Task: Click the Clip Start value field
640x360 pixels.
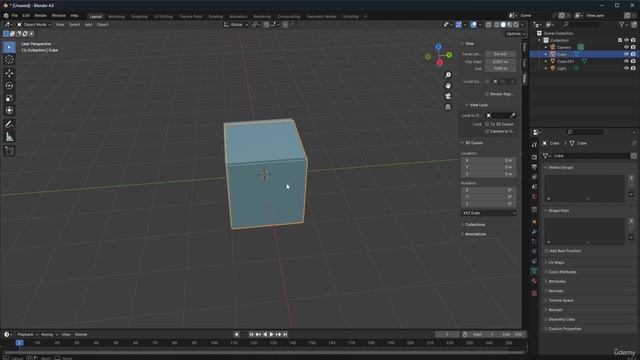Action: point(500,62)
